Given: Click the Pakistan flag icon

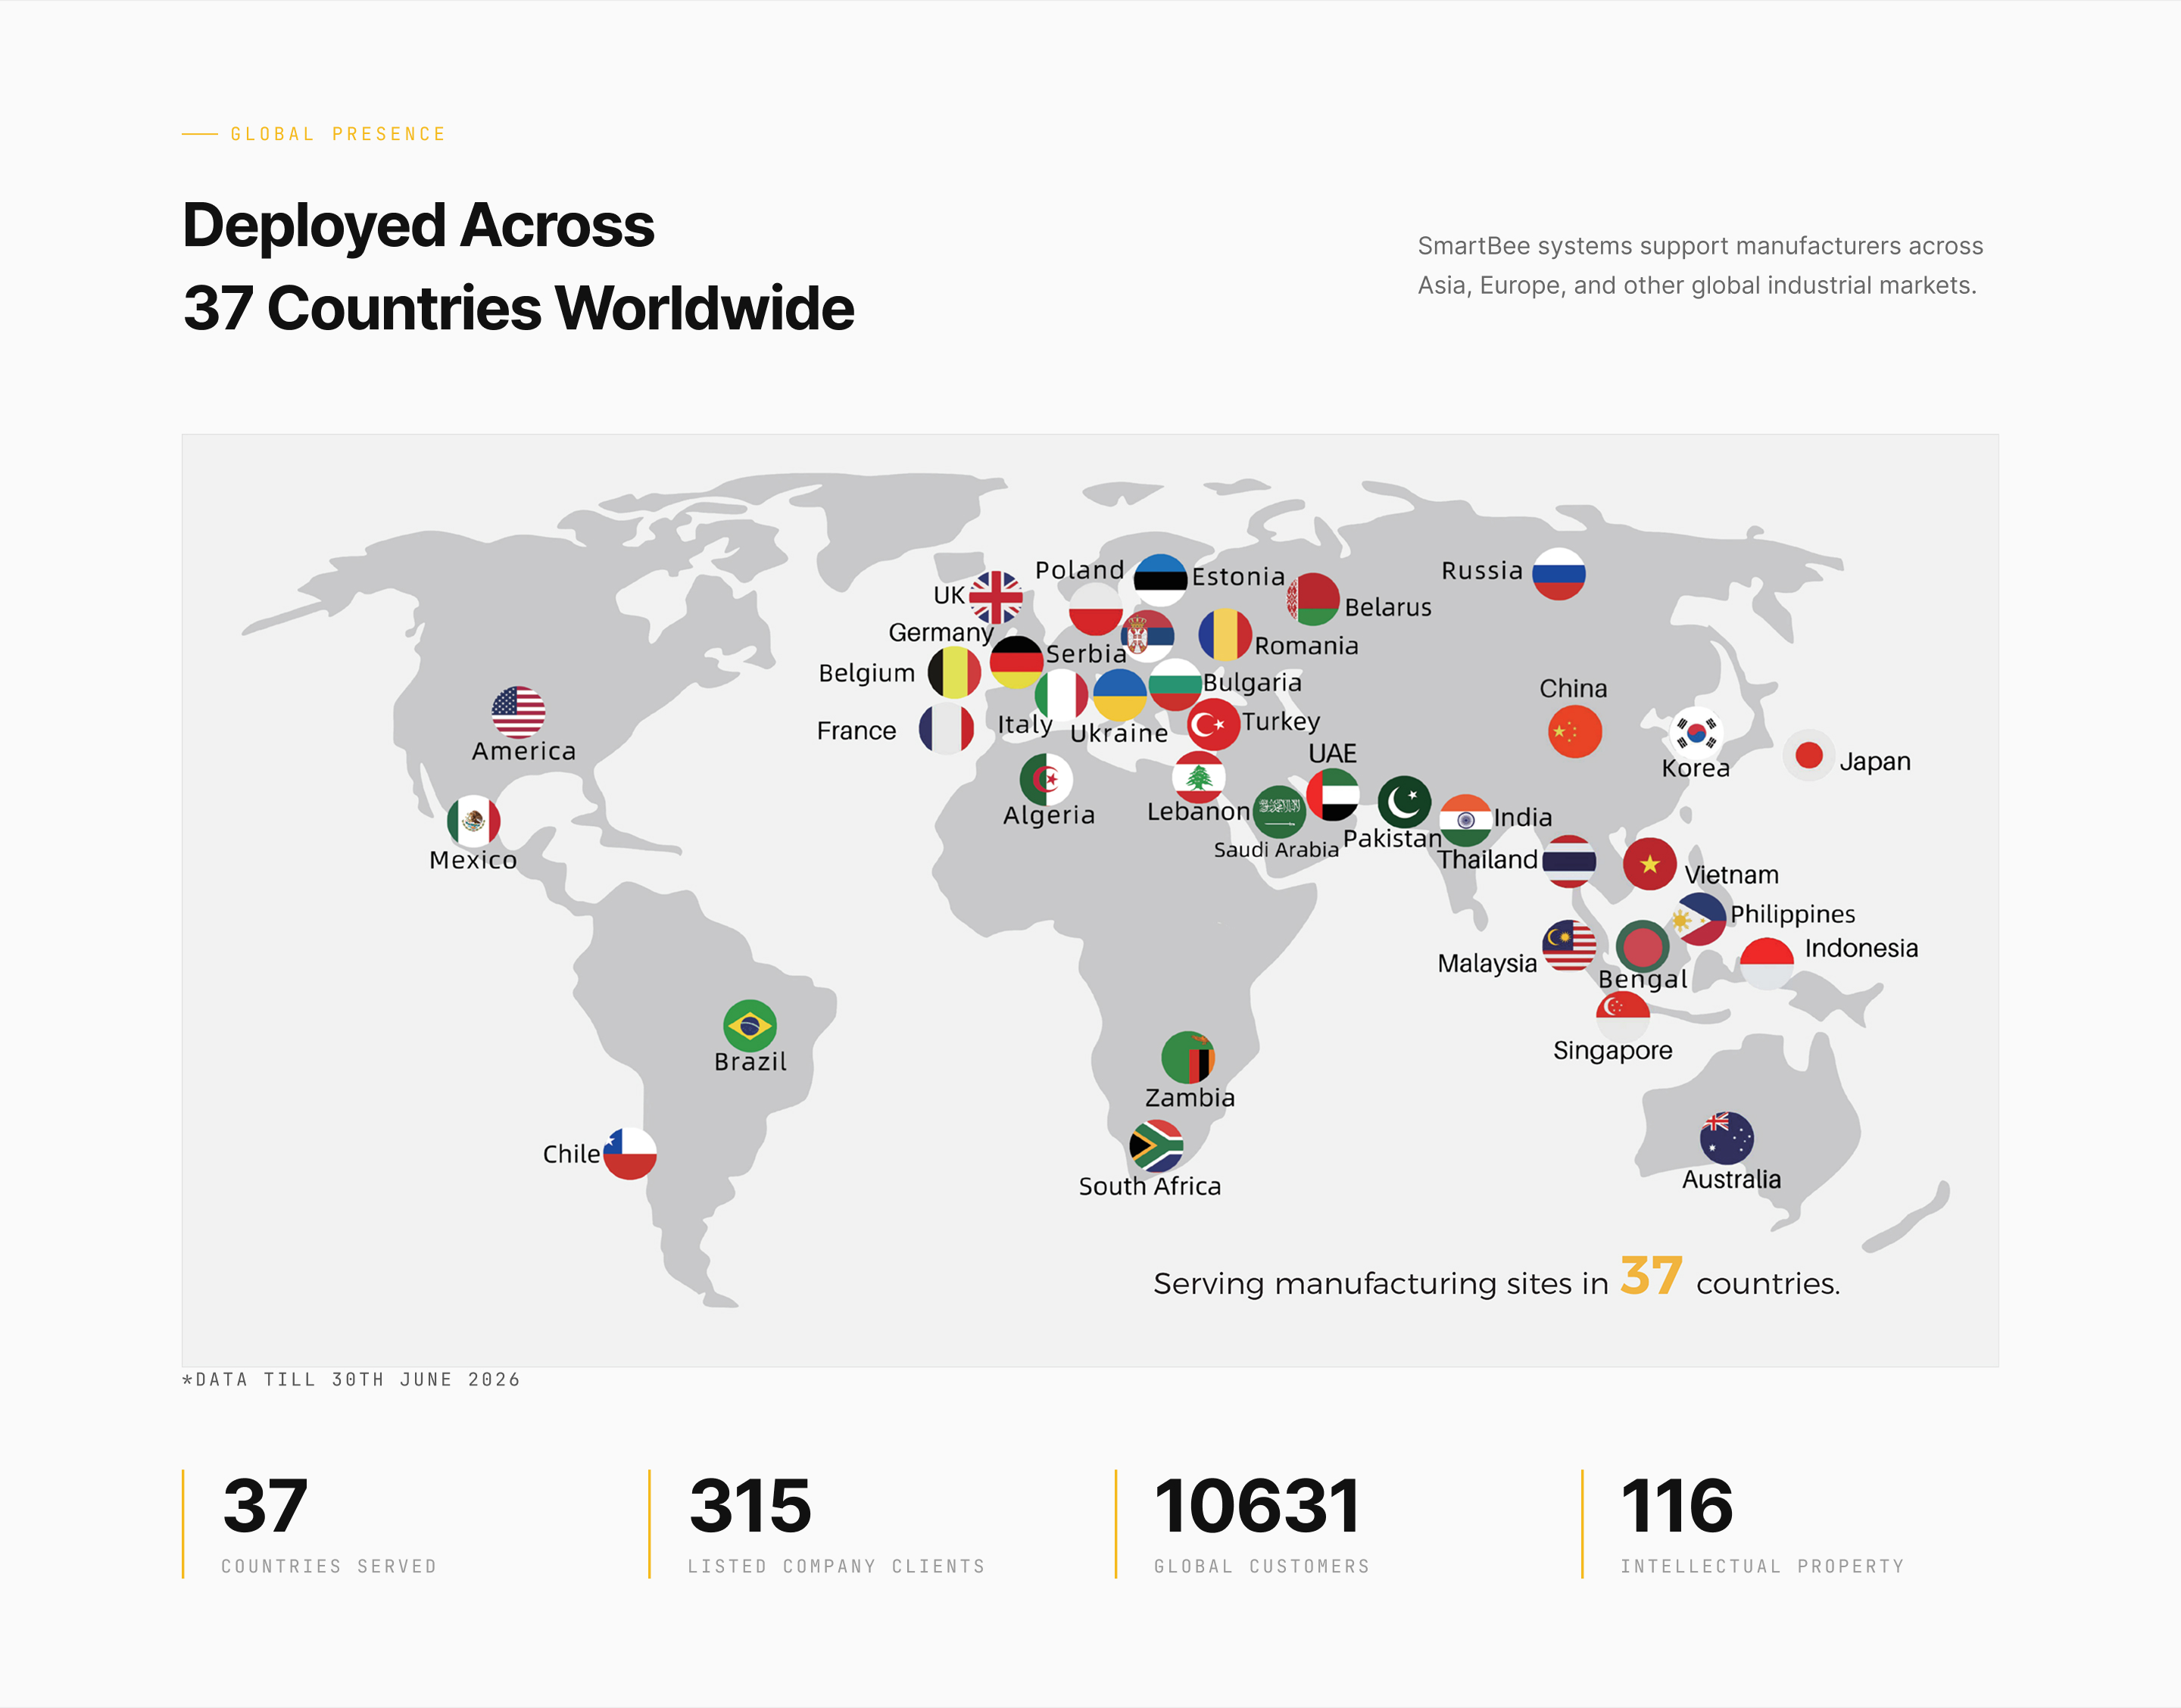Looking at the screenshot, I should 1404,802.
